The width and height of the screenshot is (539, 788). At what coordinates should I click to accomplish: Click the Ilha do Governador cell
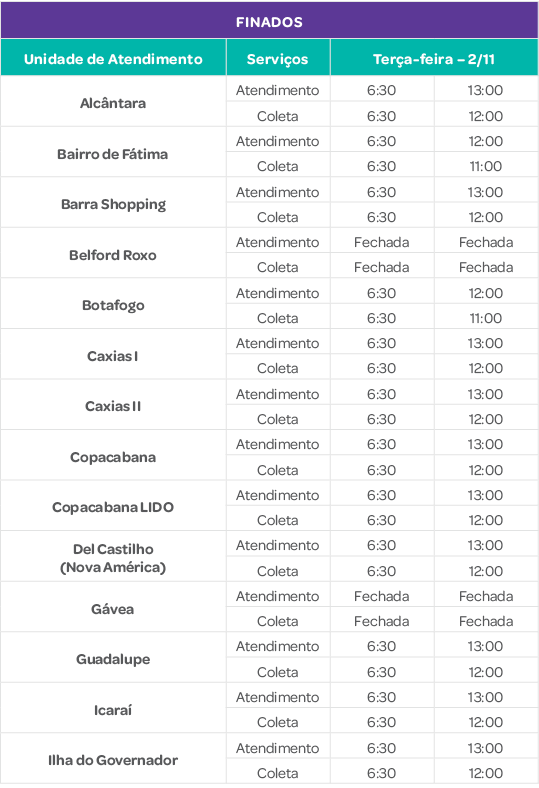coord(114,759)
